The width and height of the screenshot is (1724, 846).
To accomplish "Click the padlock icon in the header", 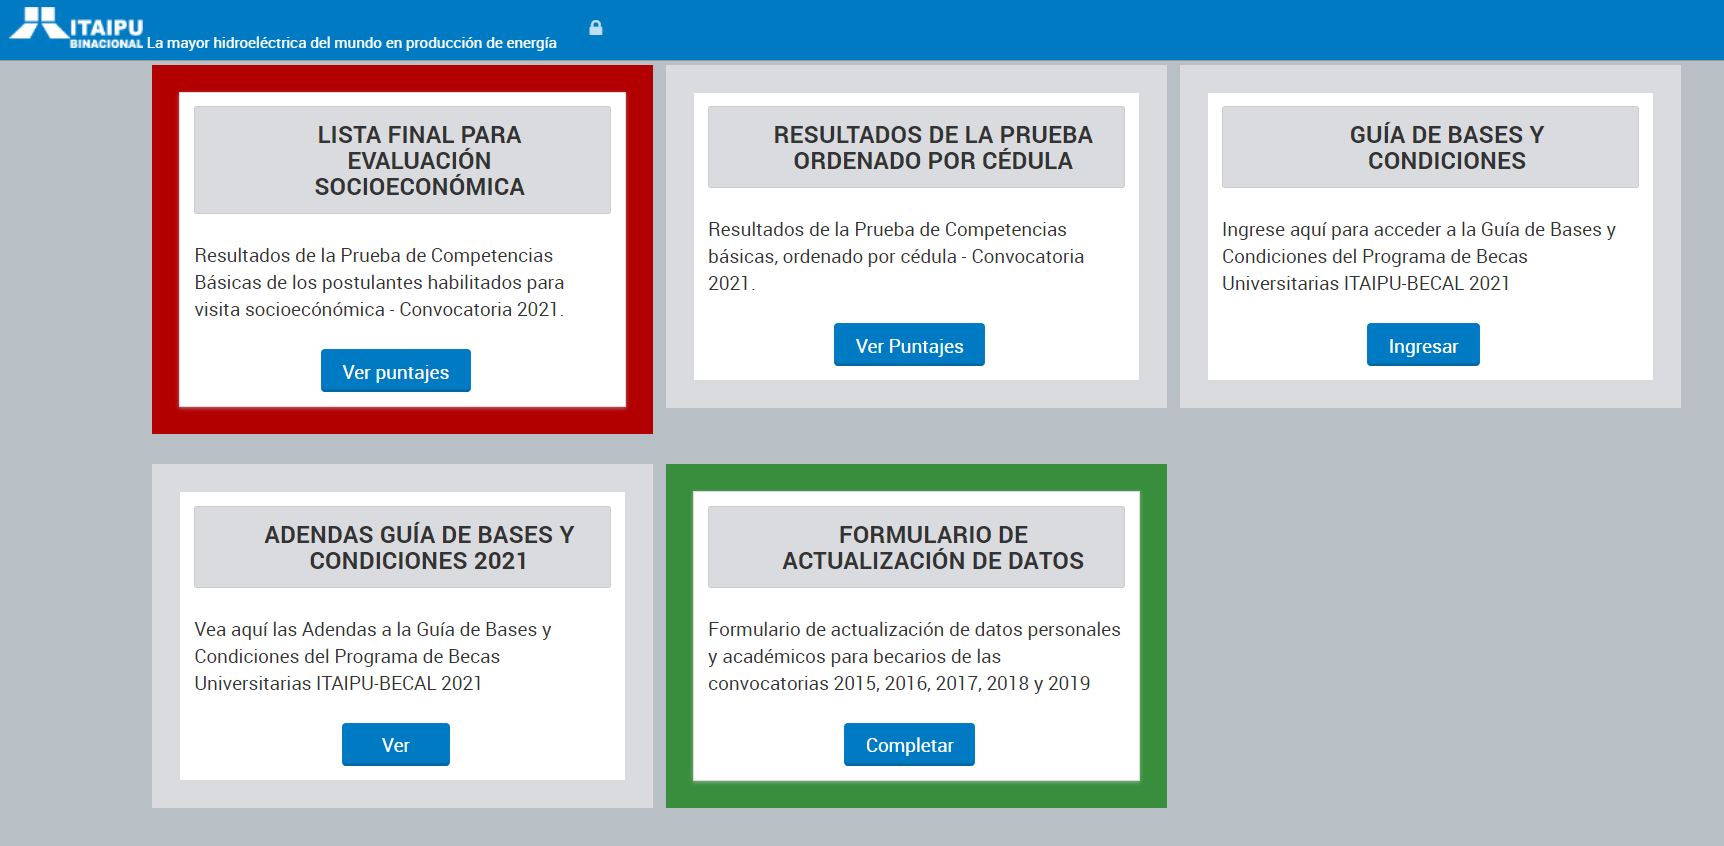I will (596, 28).
